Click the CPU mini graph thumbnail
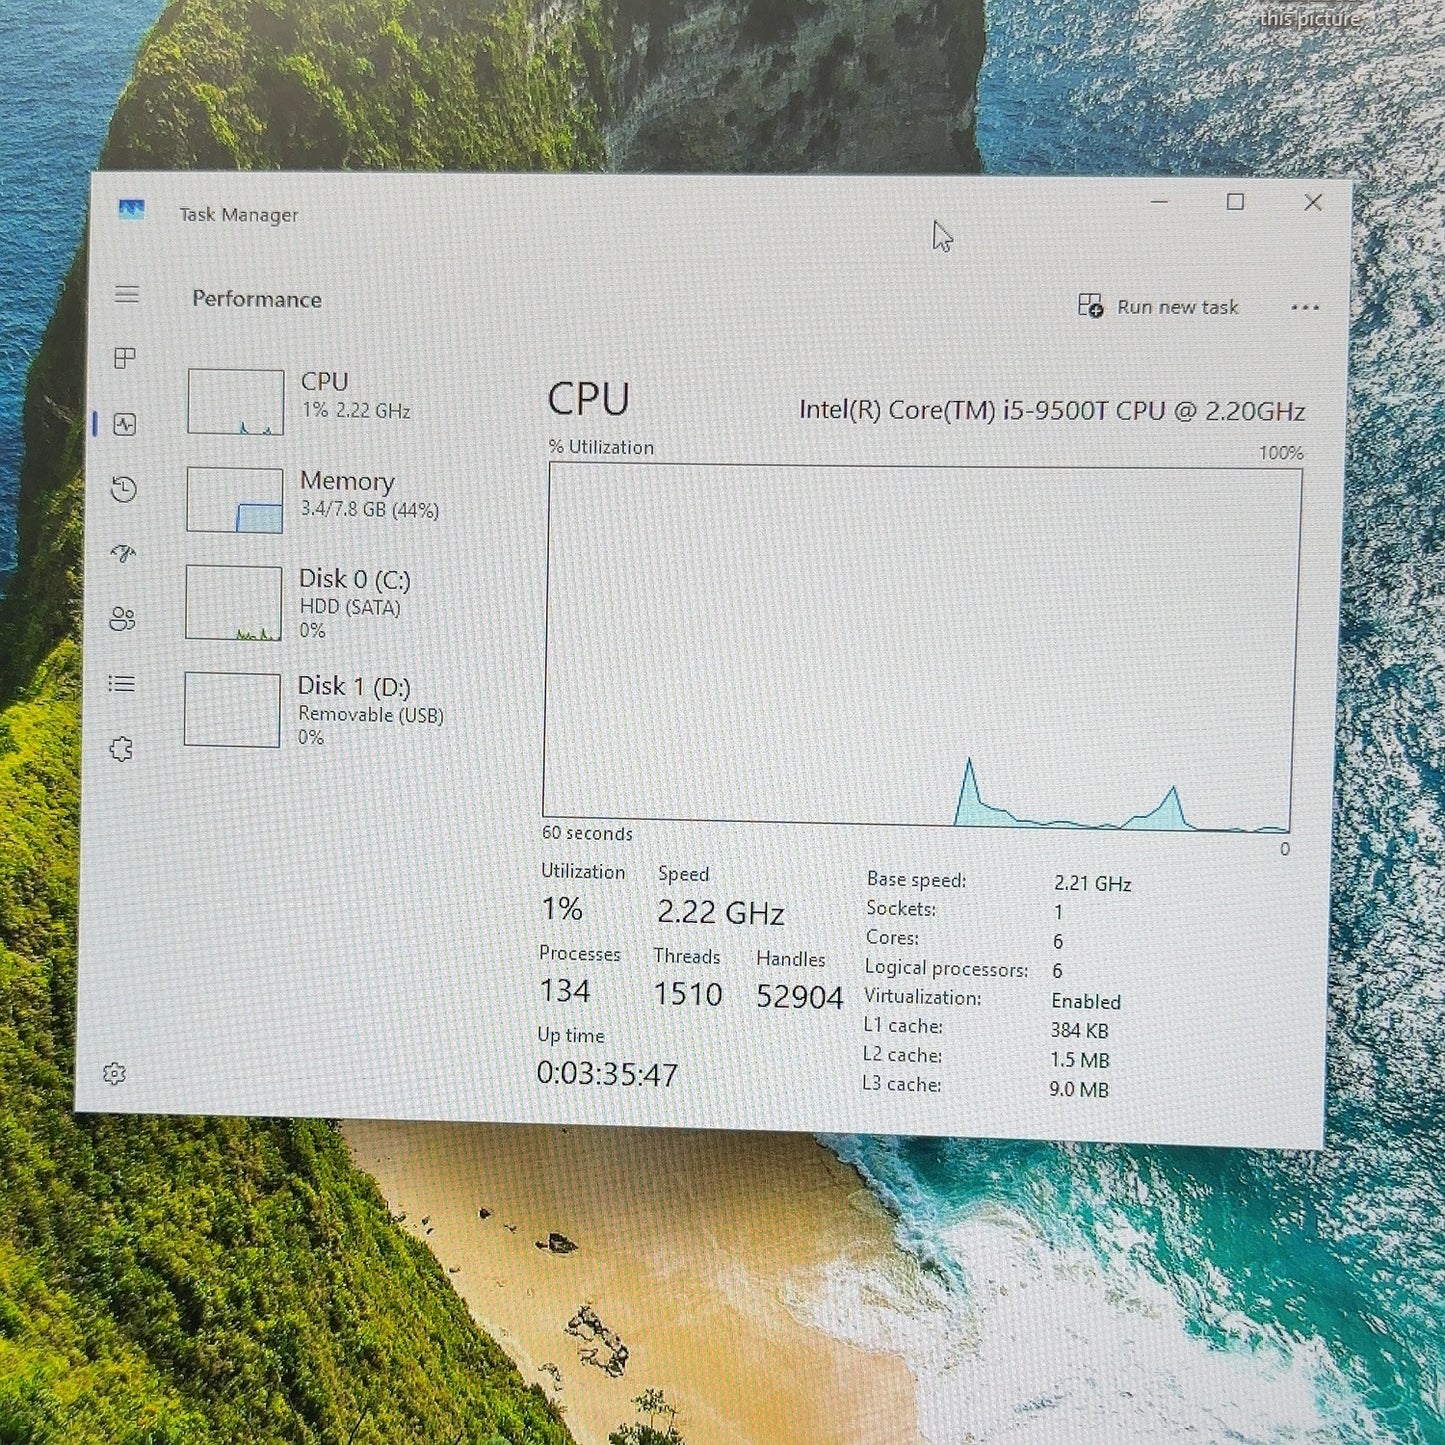 click(x=236, y=402)
